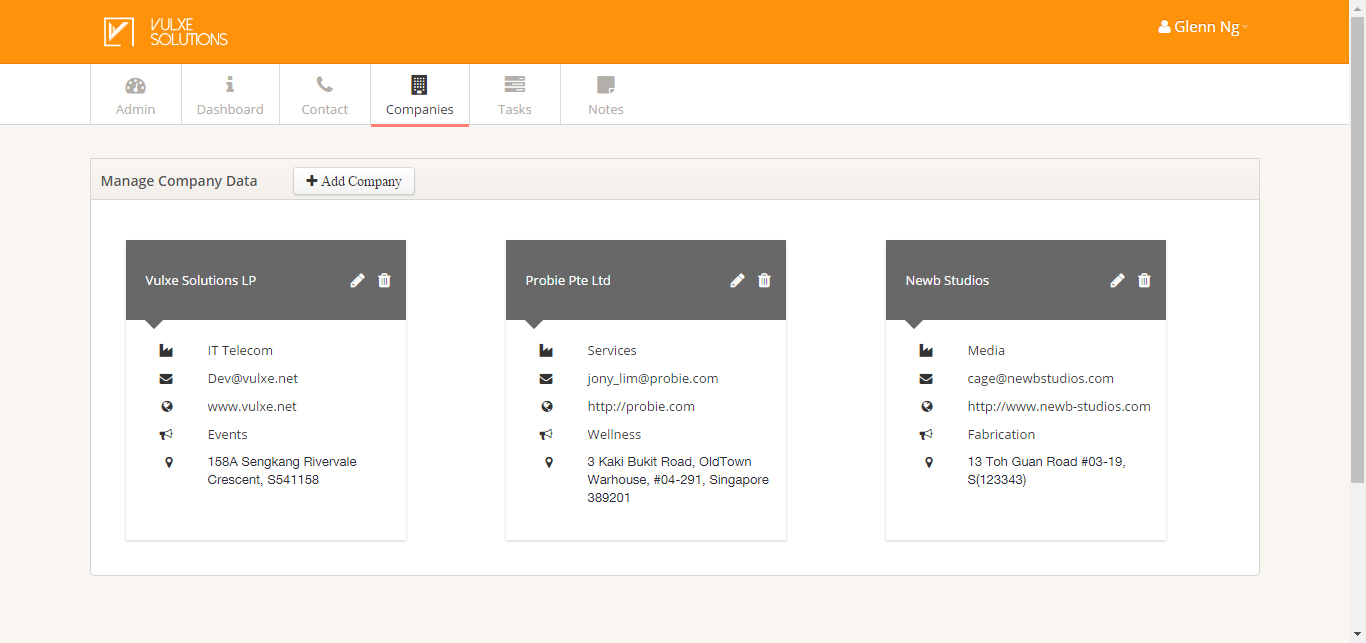
Task: Click the Add Company button
Action: pos(354,181)
